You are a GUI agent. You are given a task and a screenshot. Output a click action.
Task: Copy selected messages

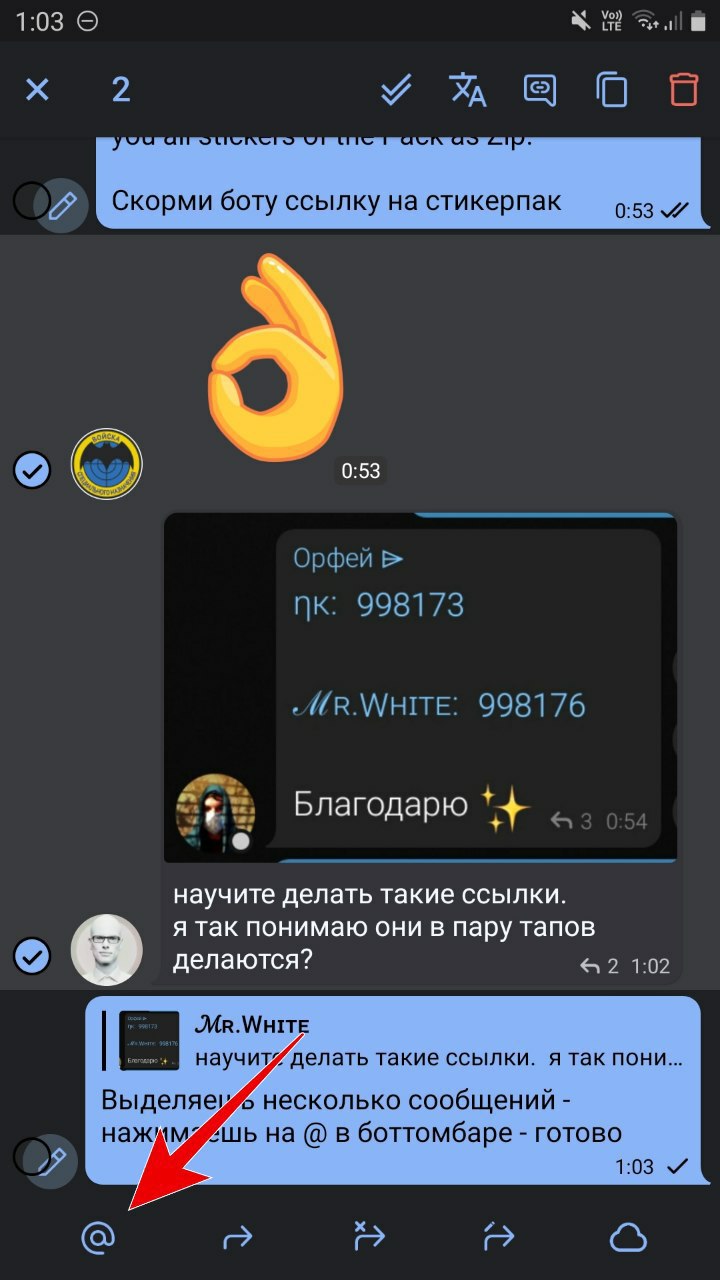612,90
